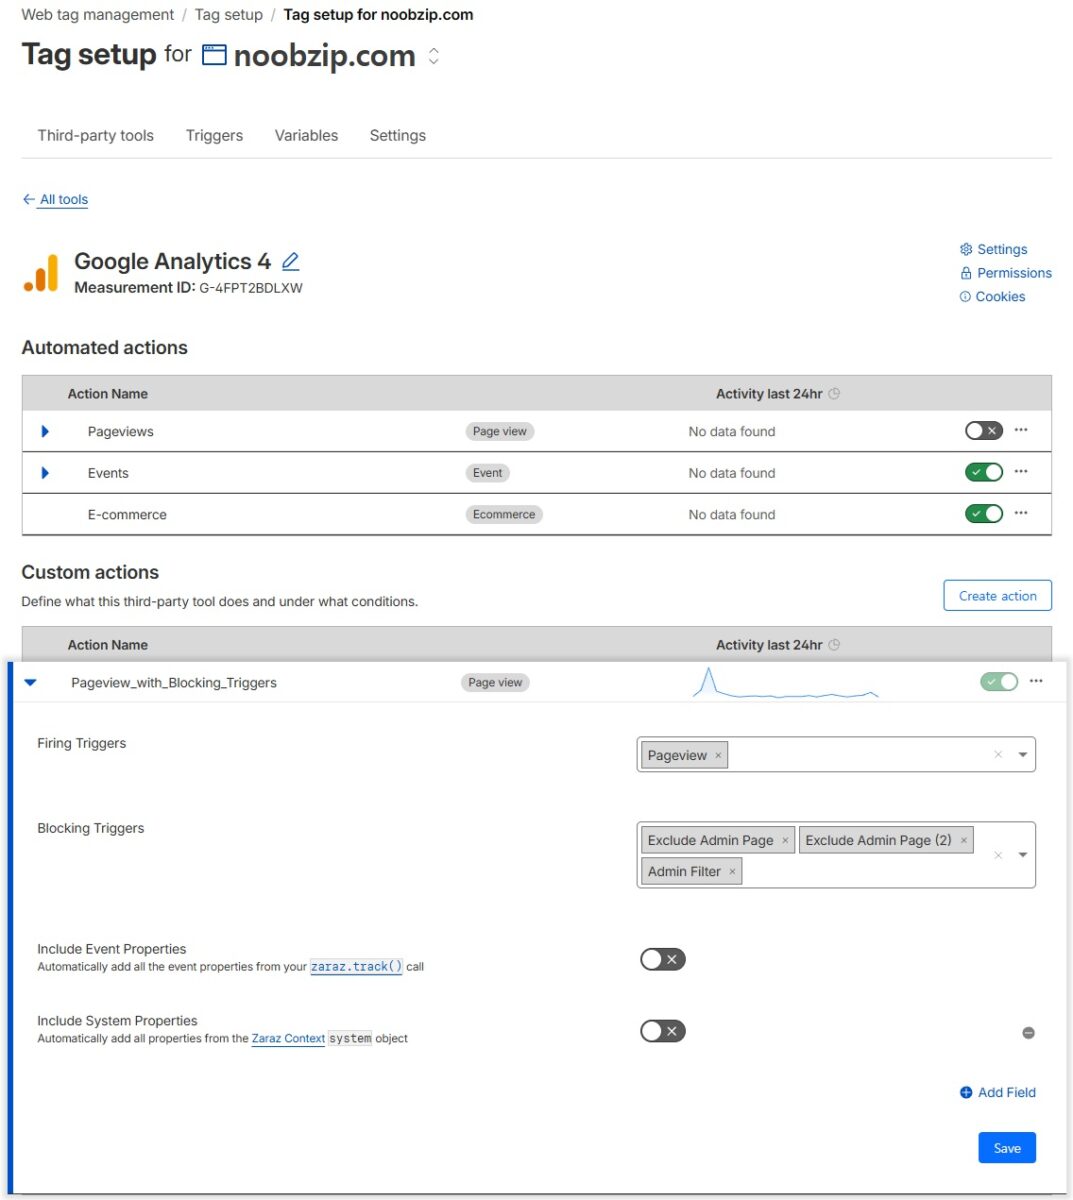Open the Blocking Triggers dropdown arrow
Image resolution: width=1073 pixels, height=1200 pixels.
point(1022,855)
